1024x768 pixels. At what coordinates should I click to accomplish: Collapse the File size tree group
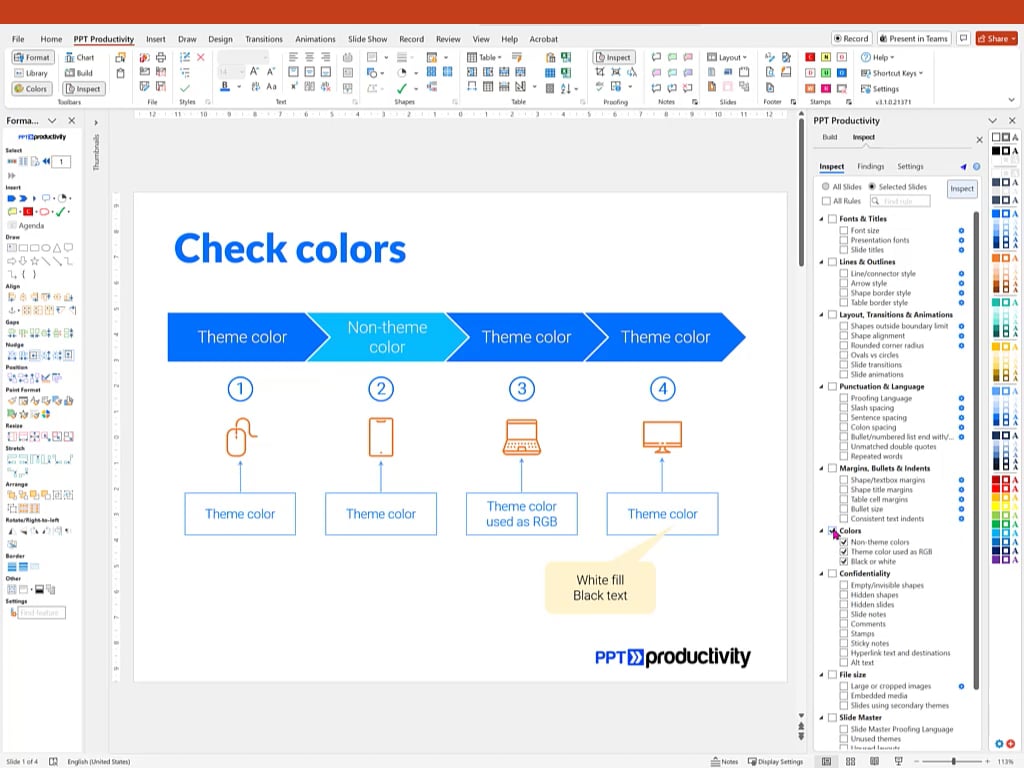pyautogui.click(x=821, y=675)
